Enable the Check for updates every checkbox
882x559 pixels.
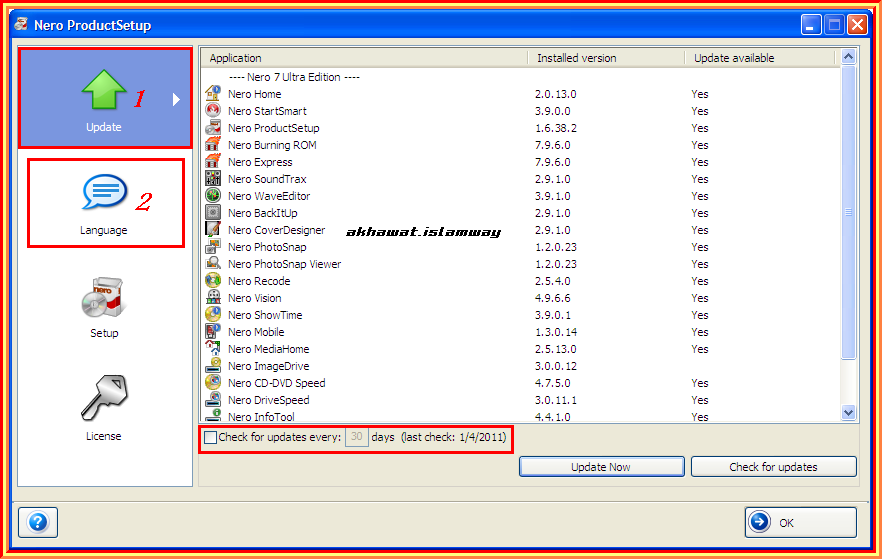click(210, 438)
